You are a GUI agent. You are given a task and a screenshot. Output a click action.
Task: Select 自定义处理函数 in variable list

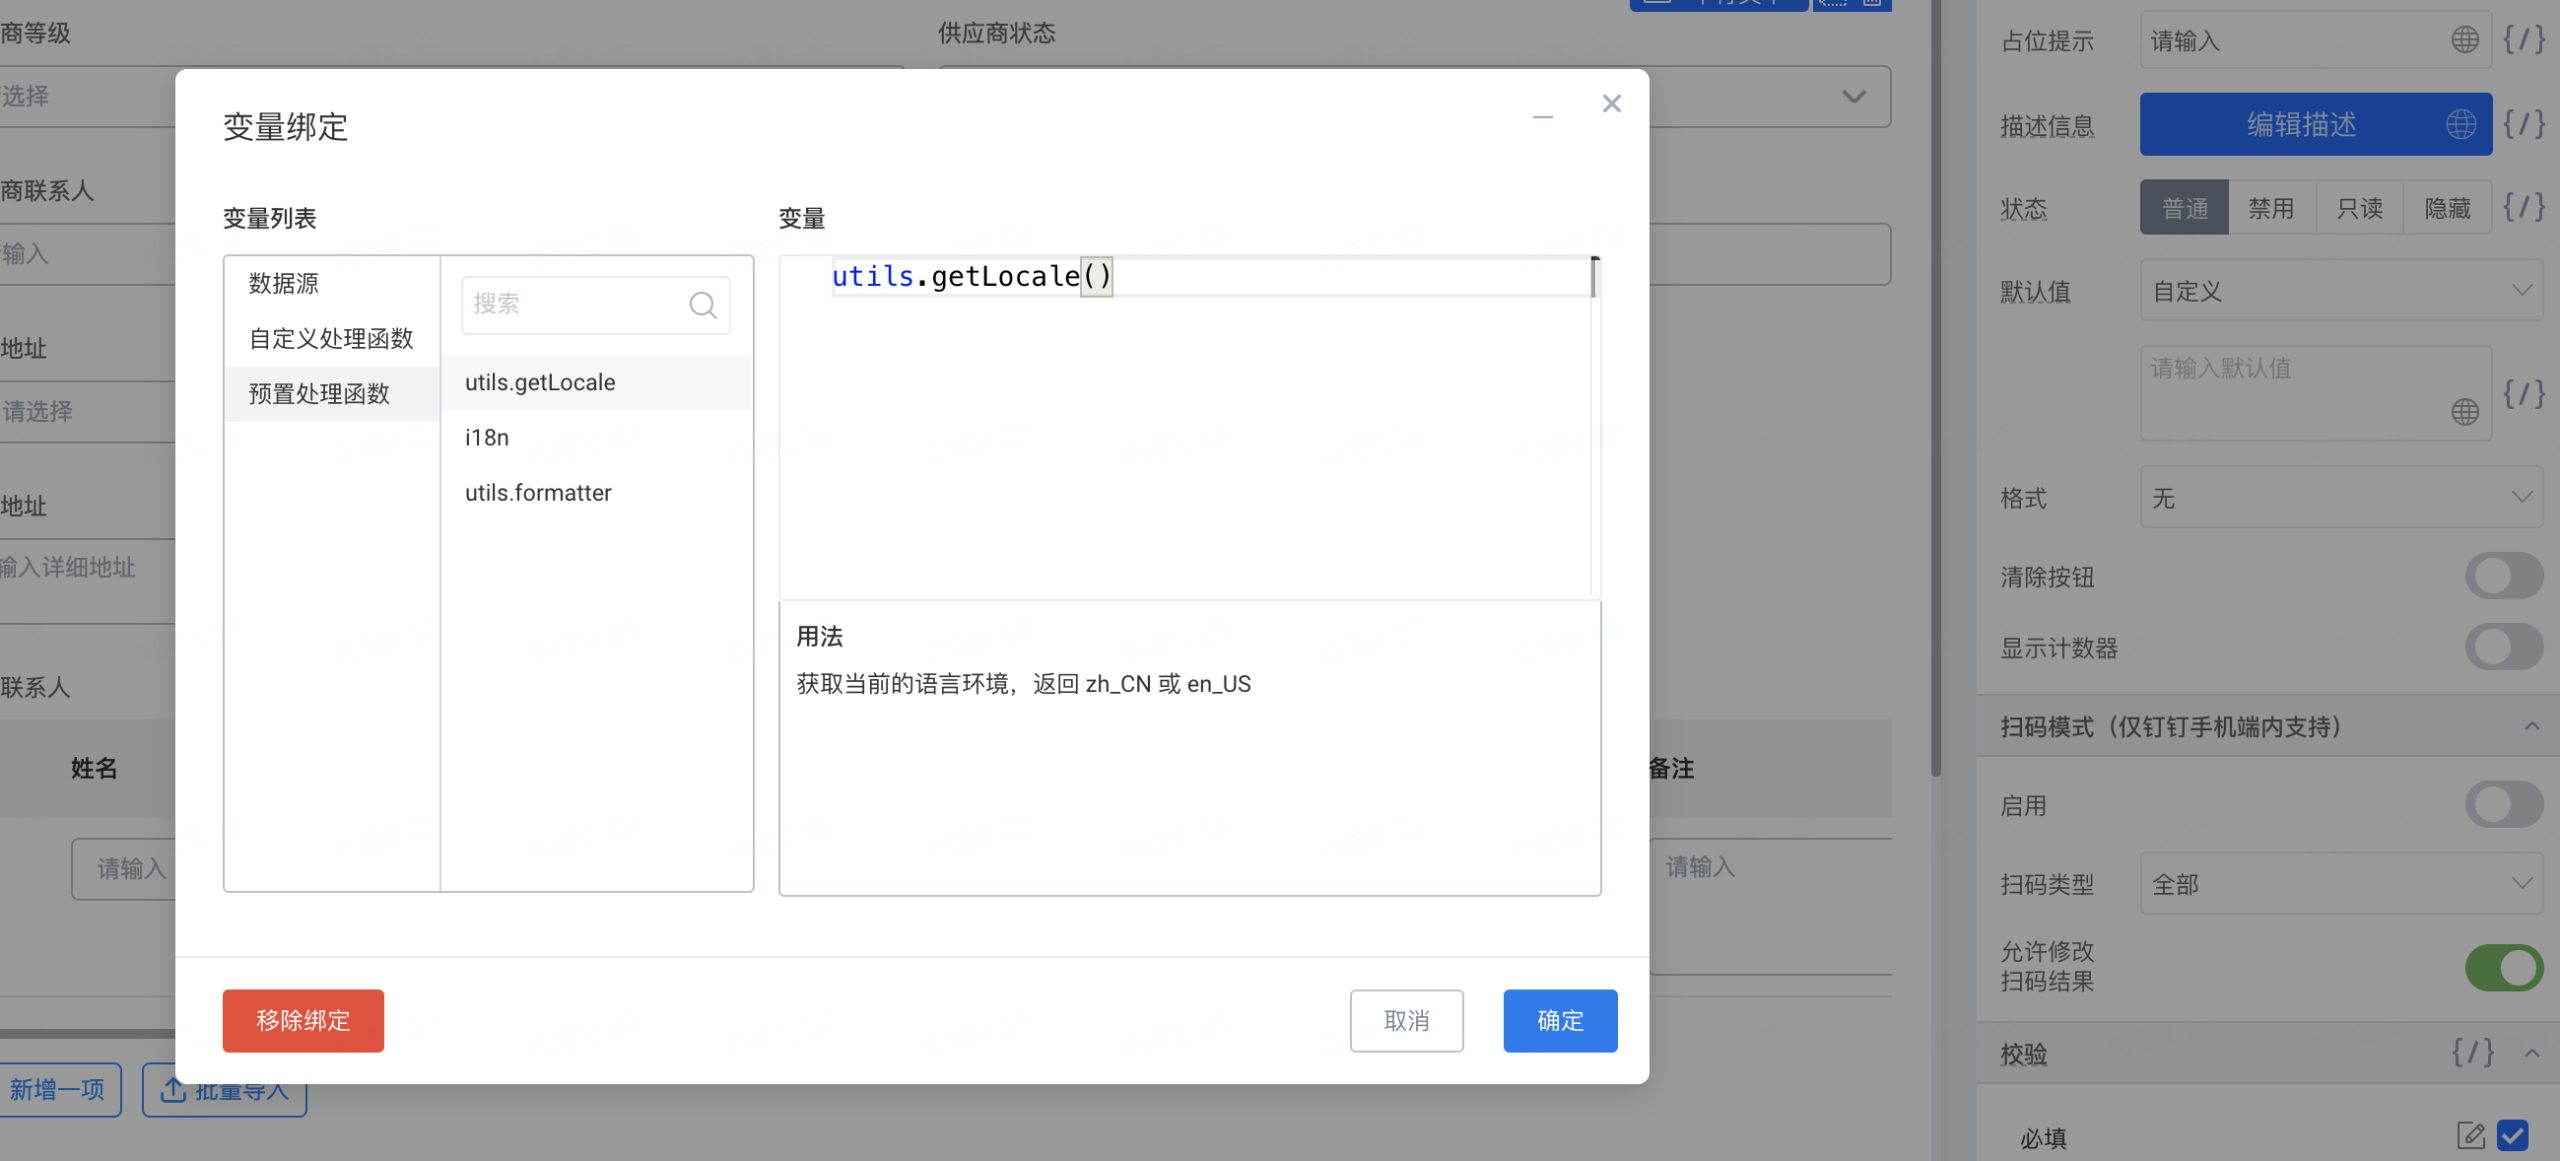click(x=331, y=338)
